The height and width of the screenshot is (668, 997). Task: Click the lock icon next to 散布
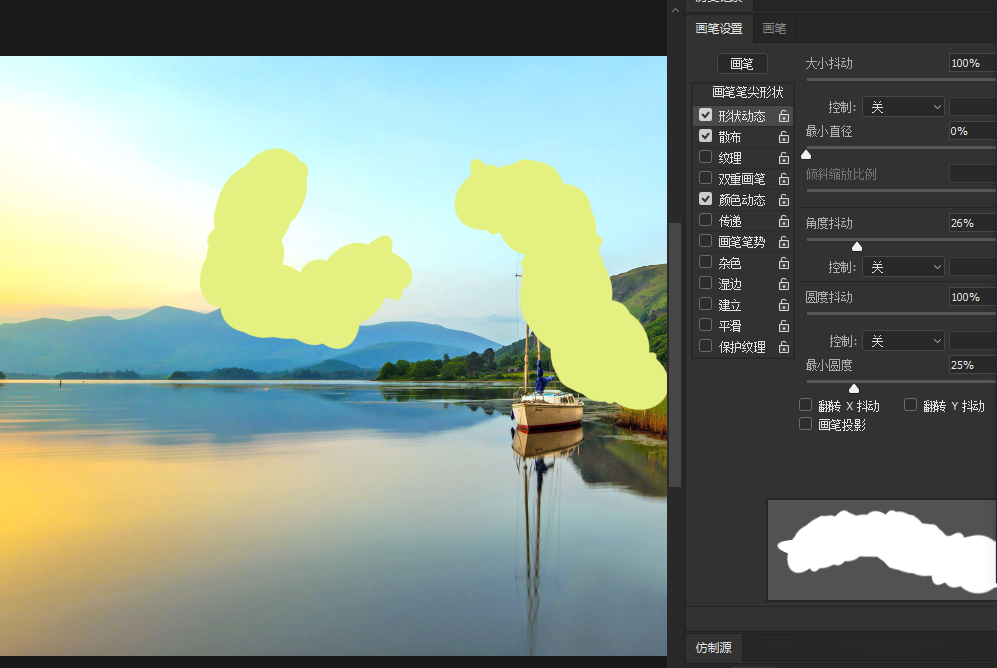[784, 137]
